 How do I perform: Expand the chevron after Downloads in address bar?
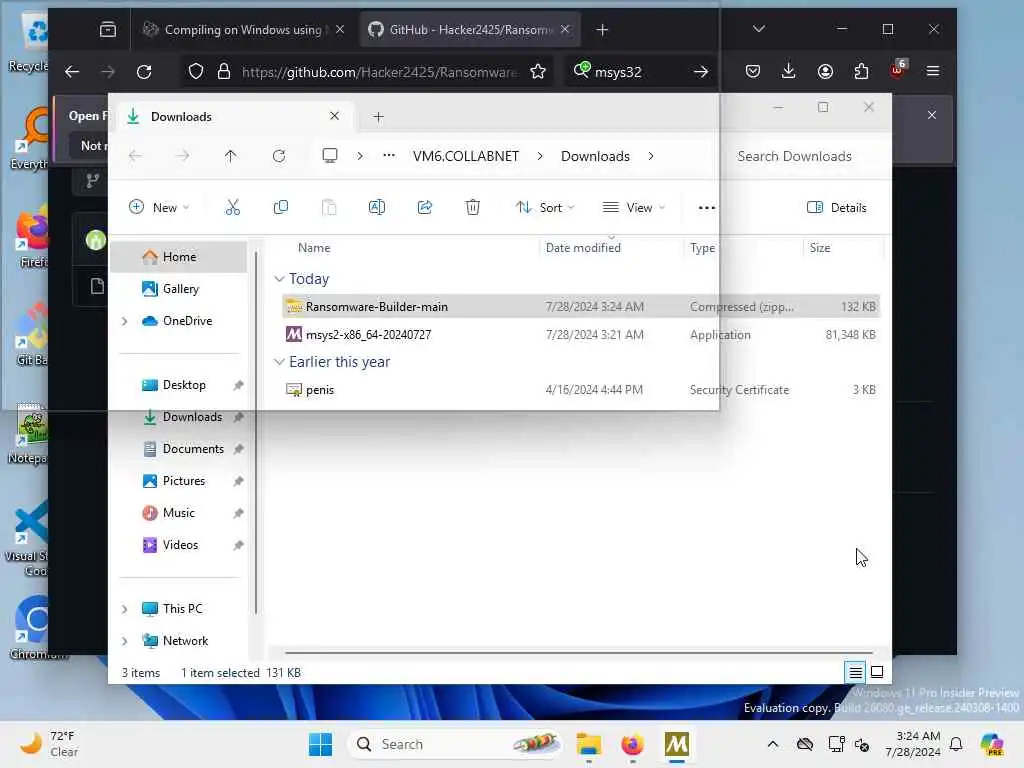pos(650,156)
